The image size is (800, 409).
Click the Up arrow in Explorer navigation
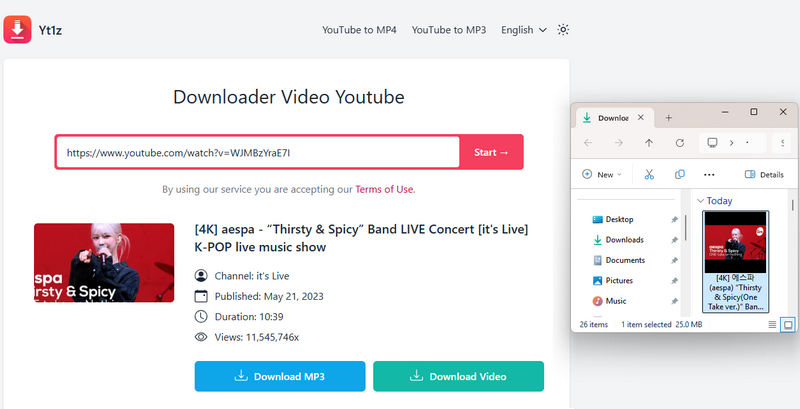pyautogui.click(x=649, y=143)
